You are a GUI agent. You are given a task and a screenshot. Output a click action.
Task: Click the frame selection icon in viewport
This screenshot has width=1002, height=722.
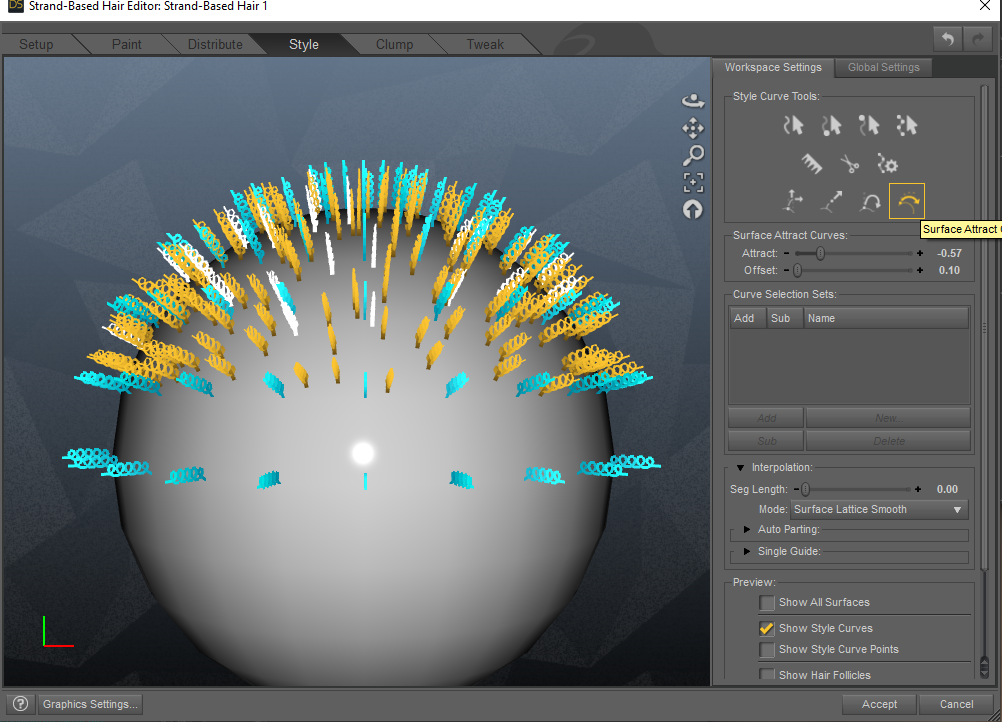point(693,182)
